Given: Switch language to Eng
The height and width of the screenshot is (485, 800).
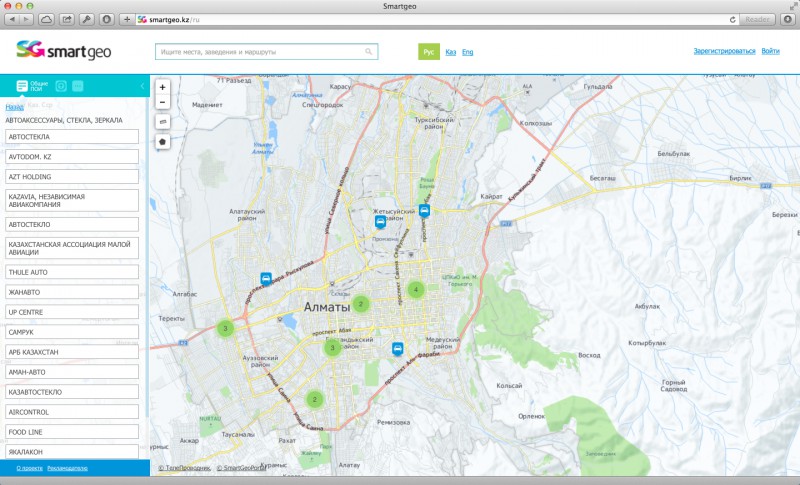Looking at the screenshot, I should pos(467,52).
